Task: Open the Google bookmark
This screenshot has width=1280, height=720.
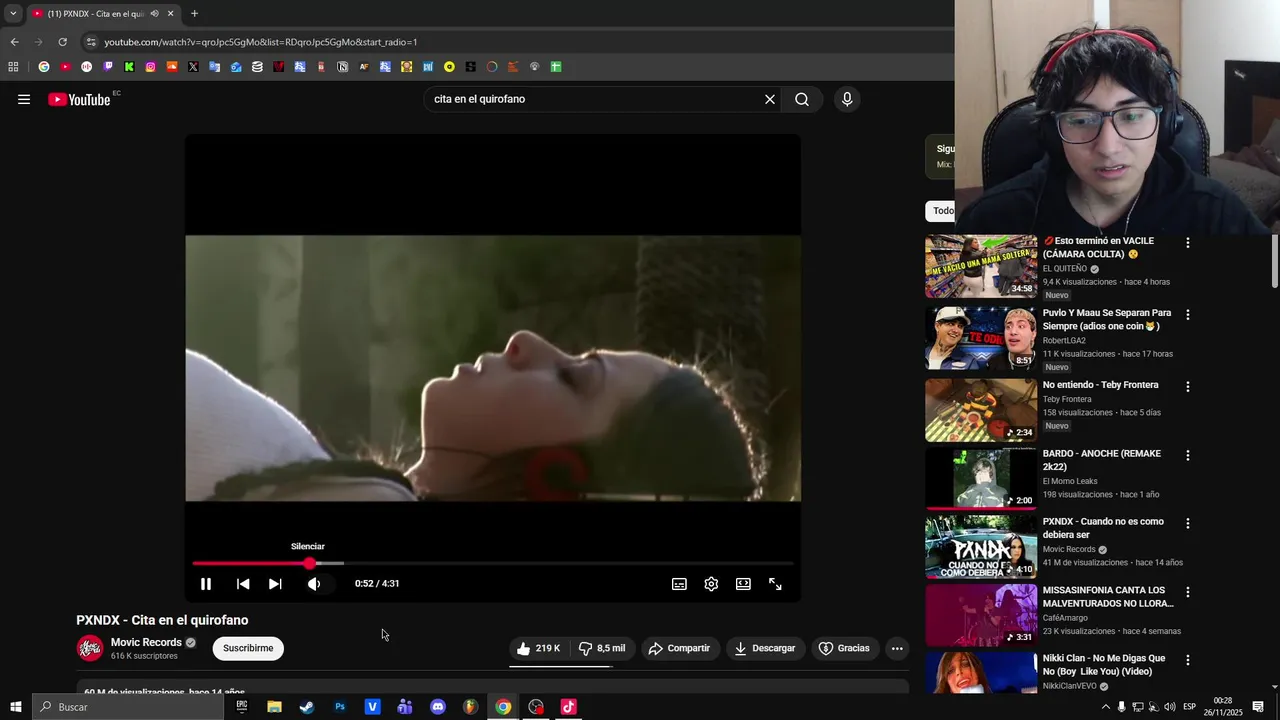Action: 44,67
